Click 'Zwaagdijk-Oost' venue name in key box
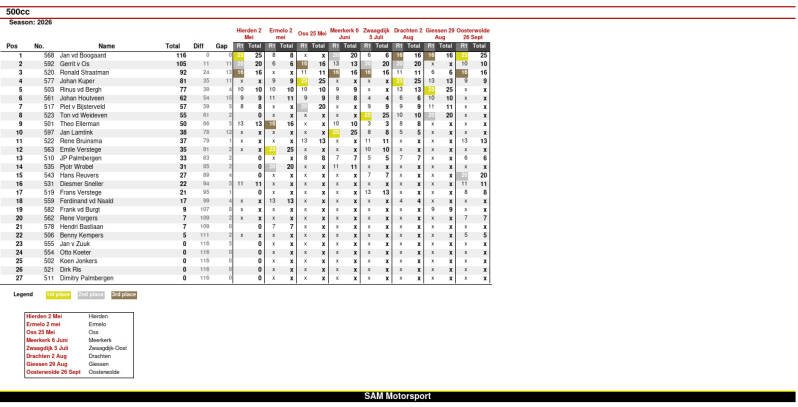The height and width of the screenshot is (407, 798). (108, 348)
